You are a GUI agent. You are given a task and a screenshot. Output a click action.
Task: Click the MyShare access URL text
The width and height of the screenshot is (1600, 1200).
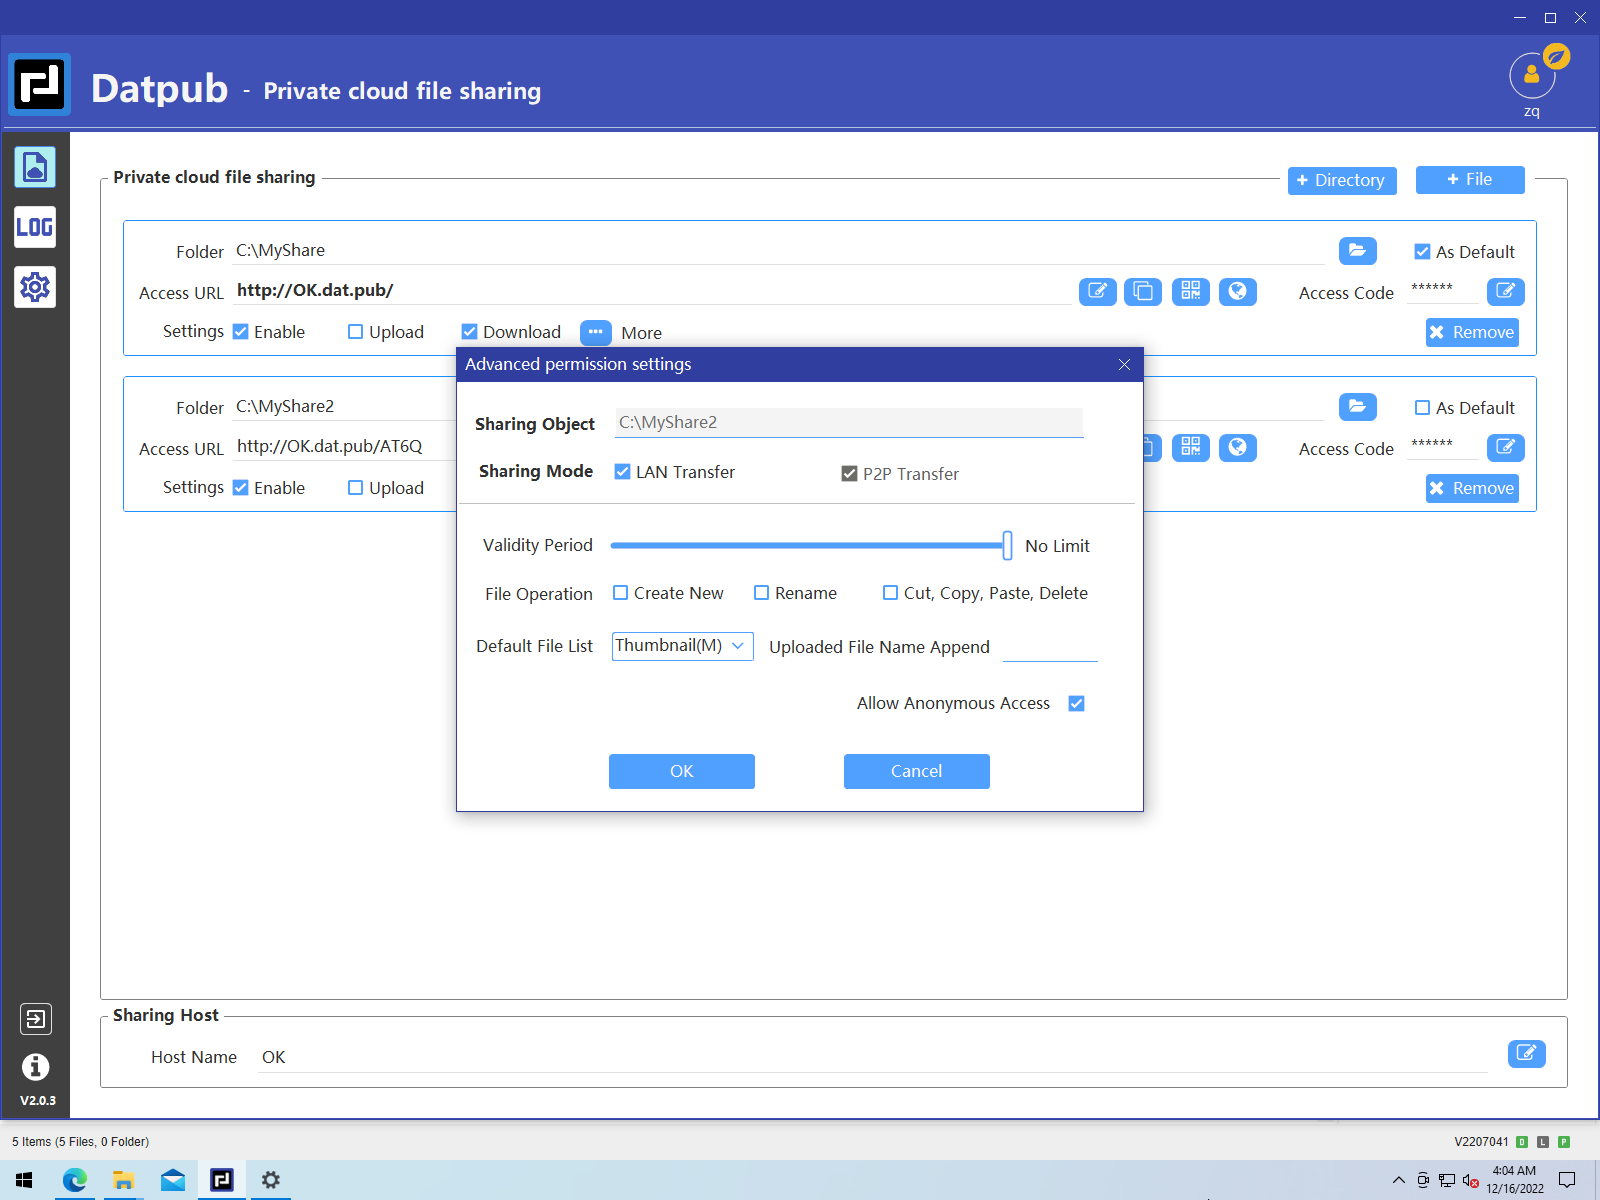pos(315,290)
